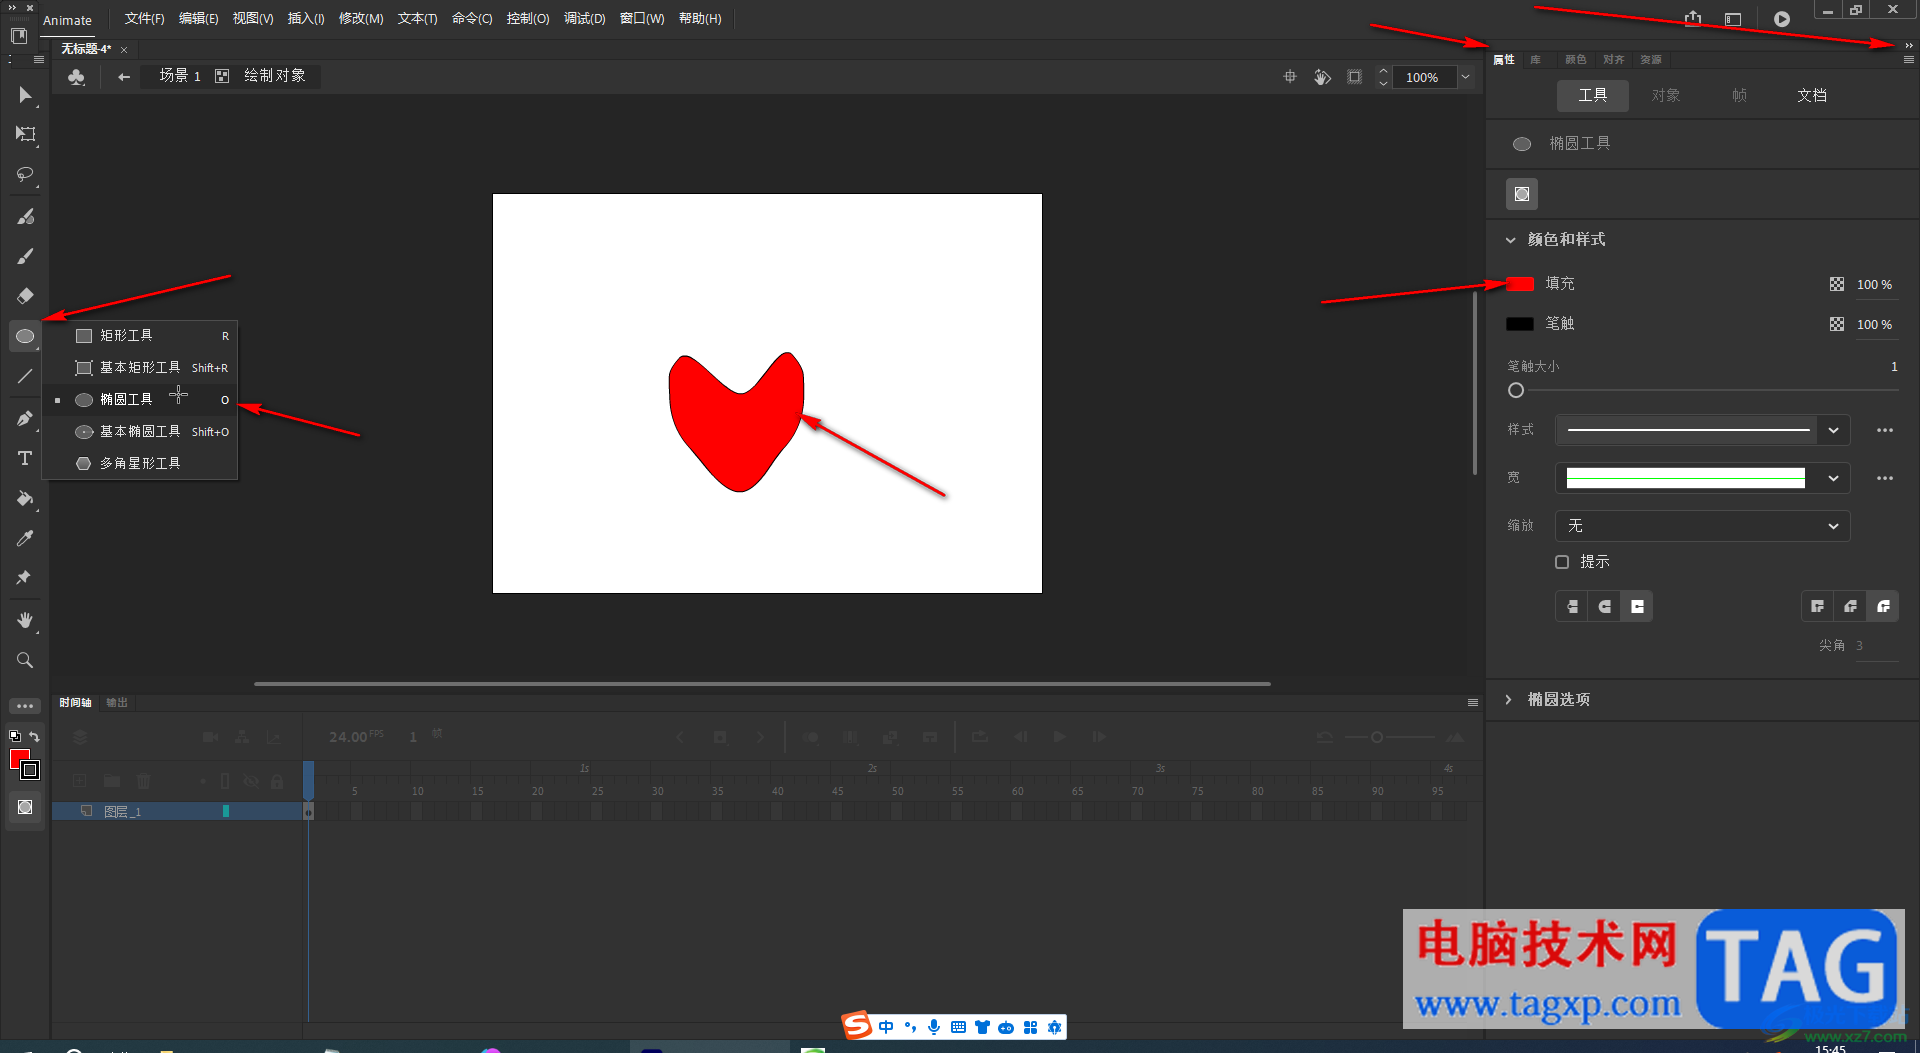The width and height of the screenshot is (1920, 1053).
Task: Select the Selection arrow tool
Action: tap(25, 95)
